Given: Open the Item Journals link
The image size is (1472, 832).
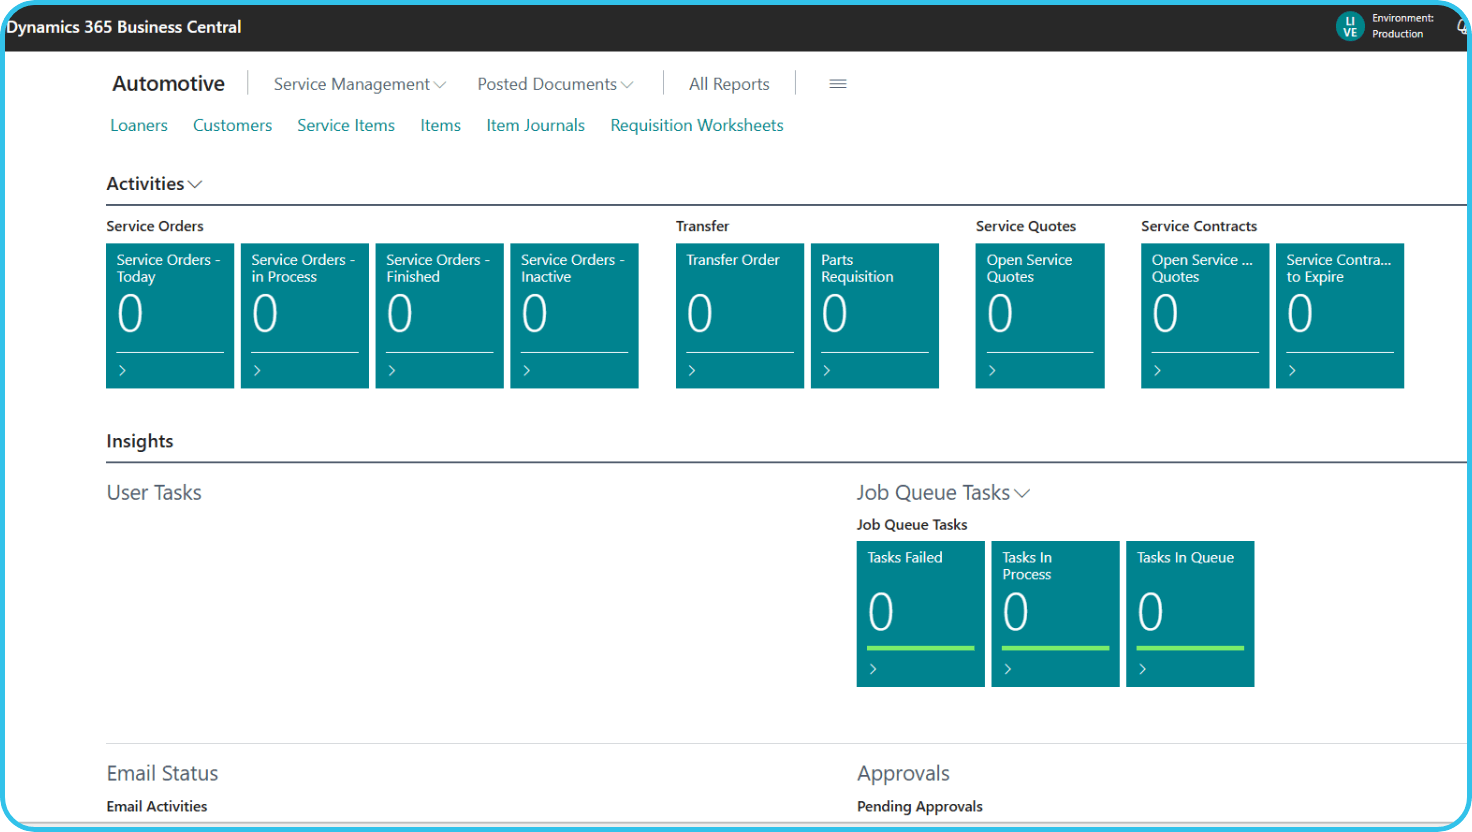Looking at the screenshot, I should pos(535,125).
